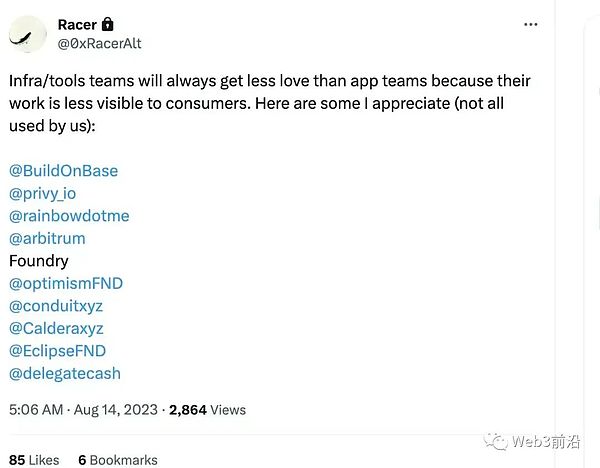Open the @delegatecash mention
The height and width of the screenshot is (468, 600).
pos(64,373)
